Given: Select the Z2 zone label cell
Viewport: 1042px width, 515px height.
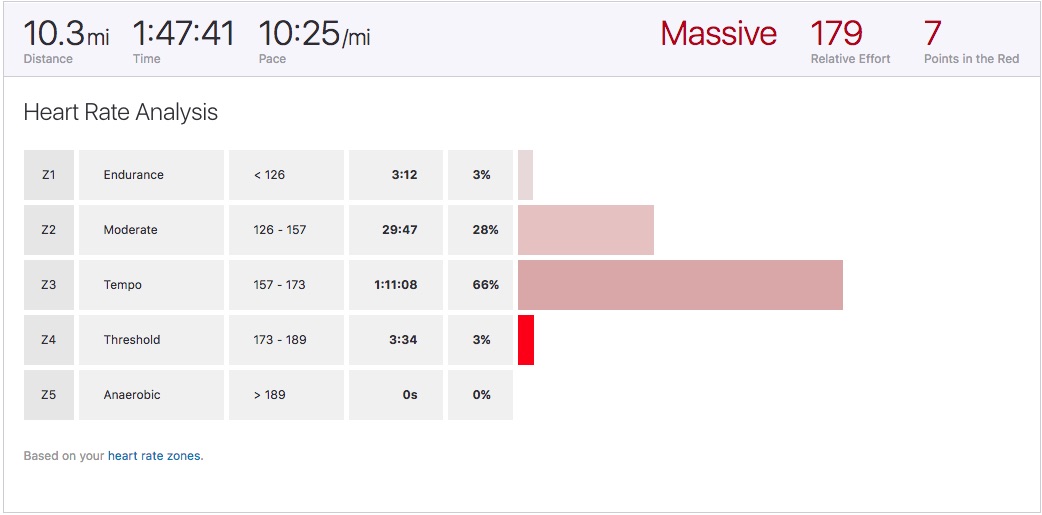Looking at the screenshot, I should click(49, 230).
